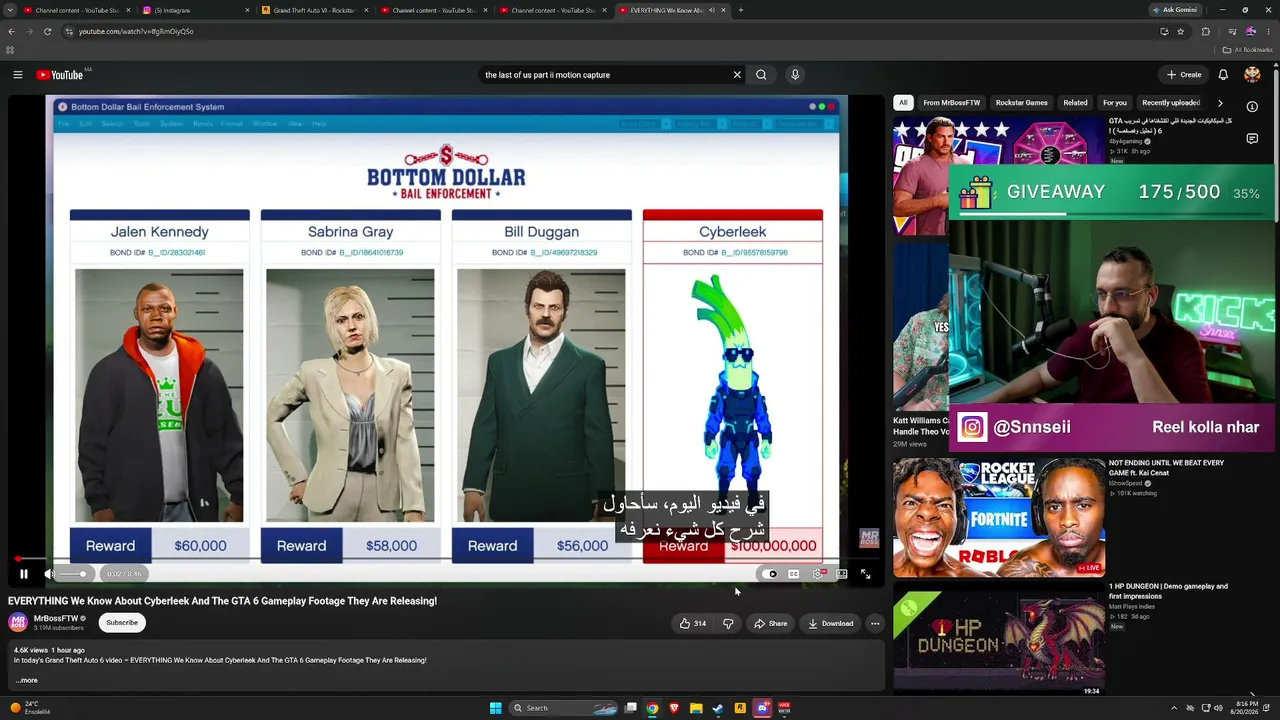Image resolution: width=1280 pixels, height=720 pixels.
Task: Pause the playing video
Action: coord(24,574)
